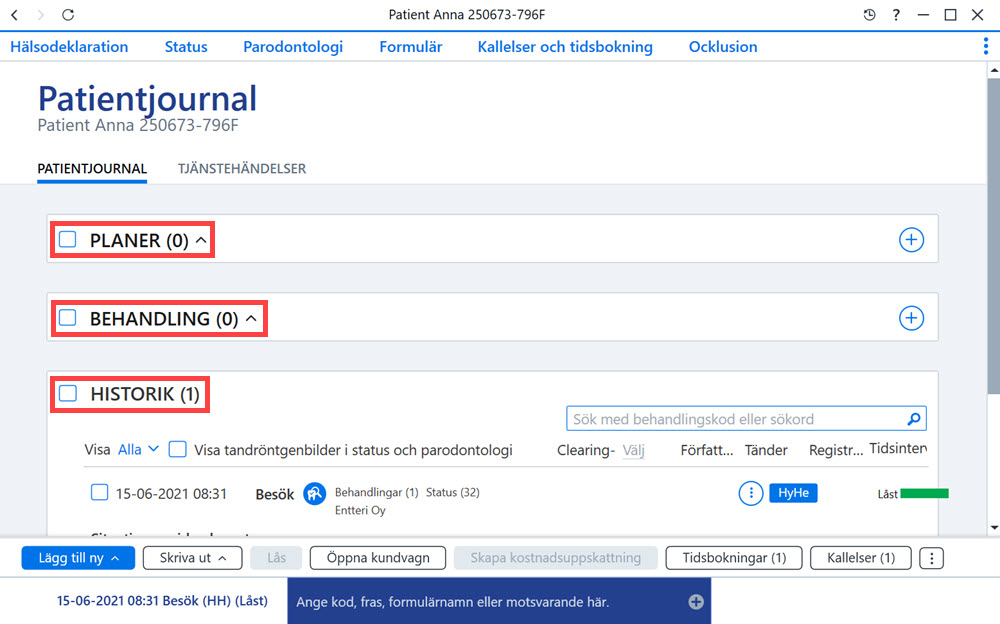Image resolution: width=1000 pixels, height=624 pixels.
Task: Collapse BEHANDLING section with chevron
Action: 251,318
